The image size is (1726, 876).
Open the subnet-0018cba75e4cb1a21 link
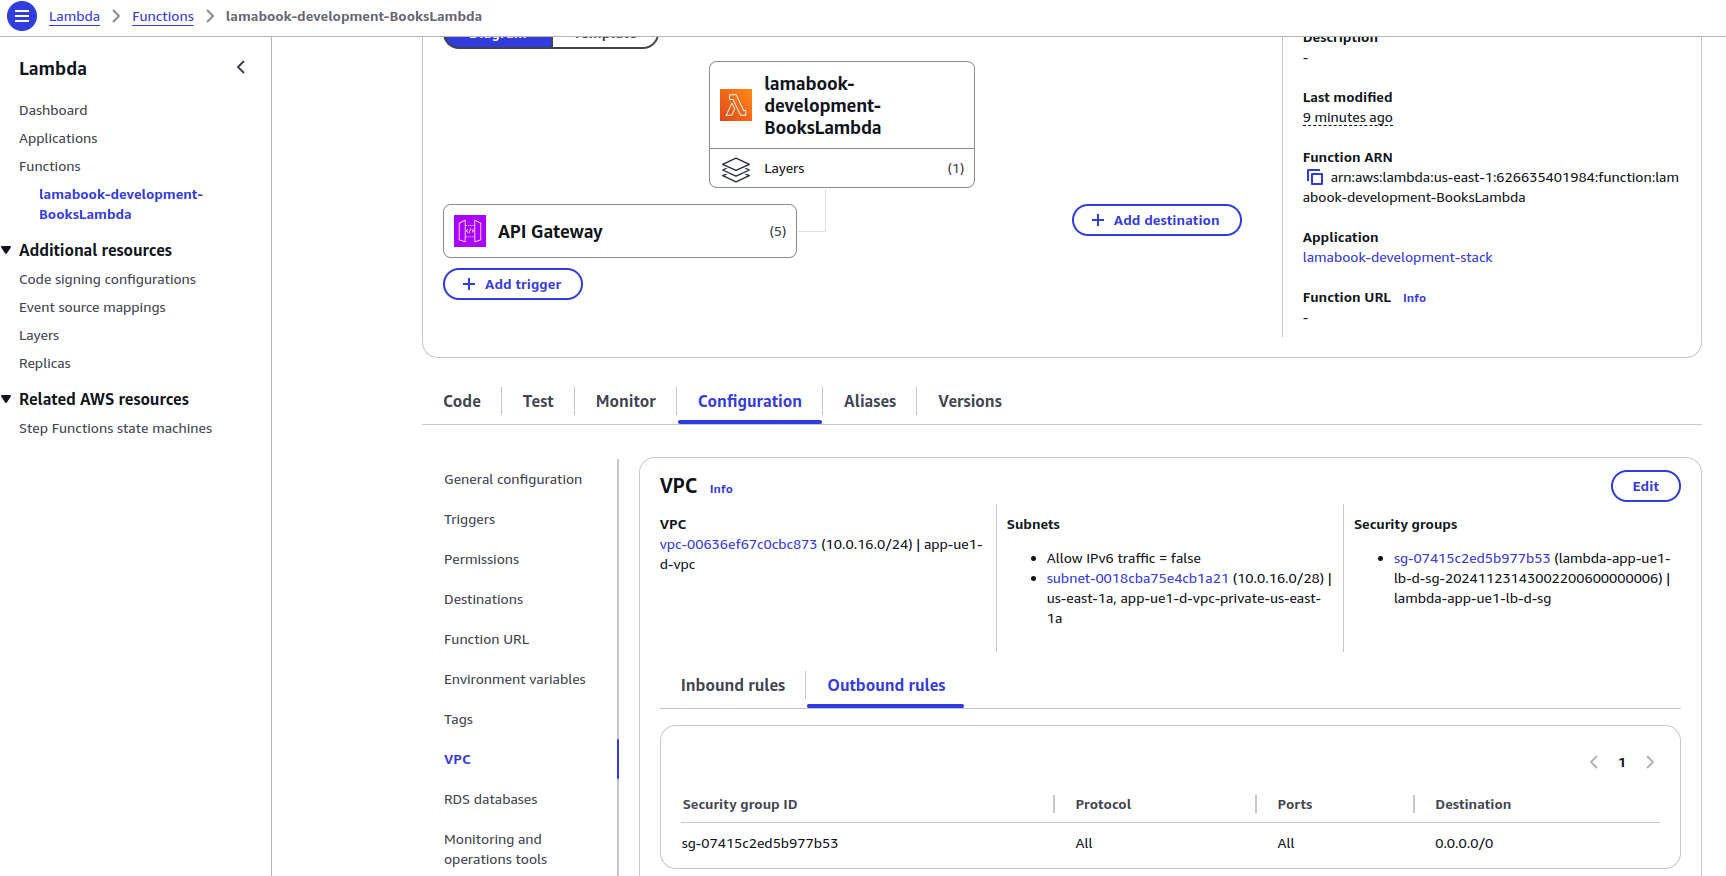tap(1137, 578)
